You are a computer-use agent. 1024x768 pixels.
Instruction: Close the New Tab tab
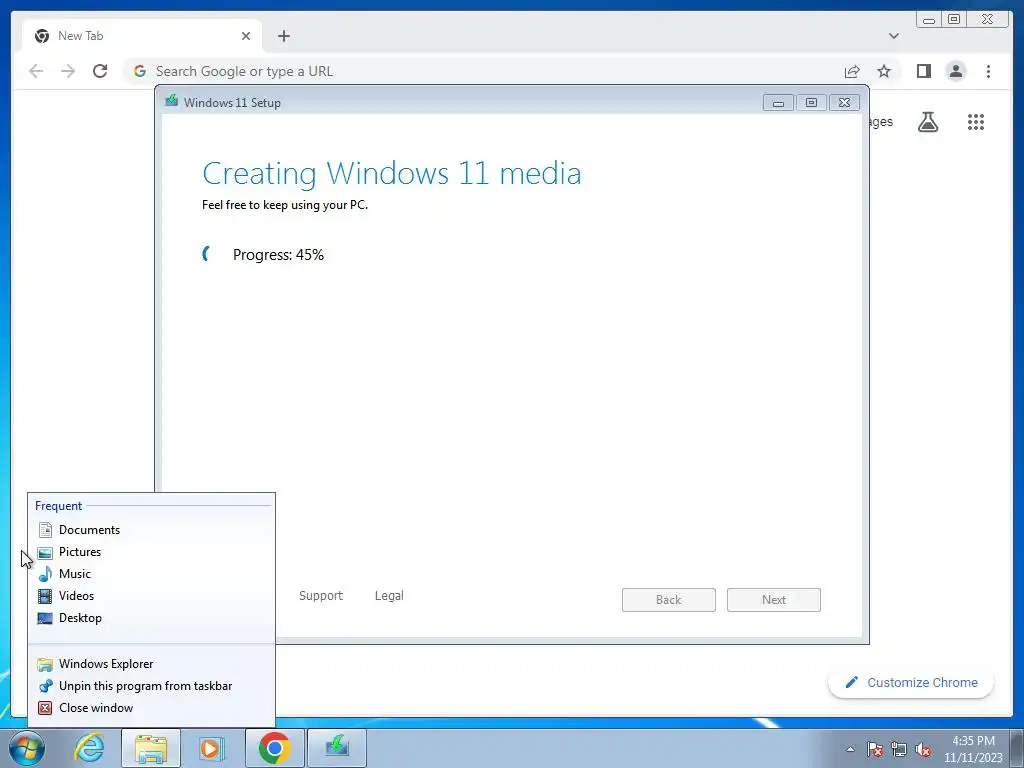coord(246,36)
